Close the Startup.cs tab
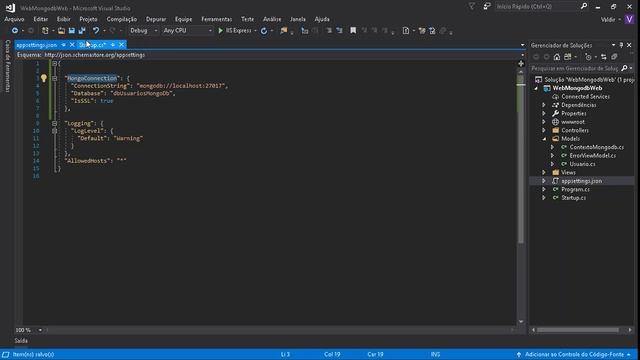The image size is (640, 360). point(121,44)
